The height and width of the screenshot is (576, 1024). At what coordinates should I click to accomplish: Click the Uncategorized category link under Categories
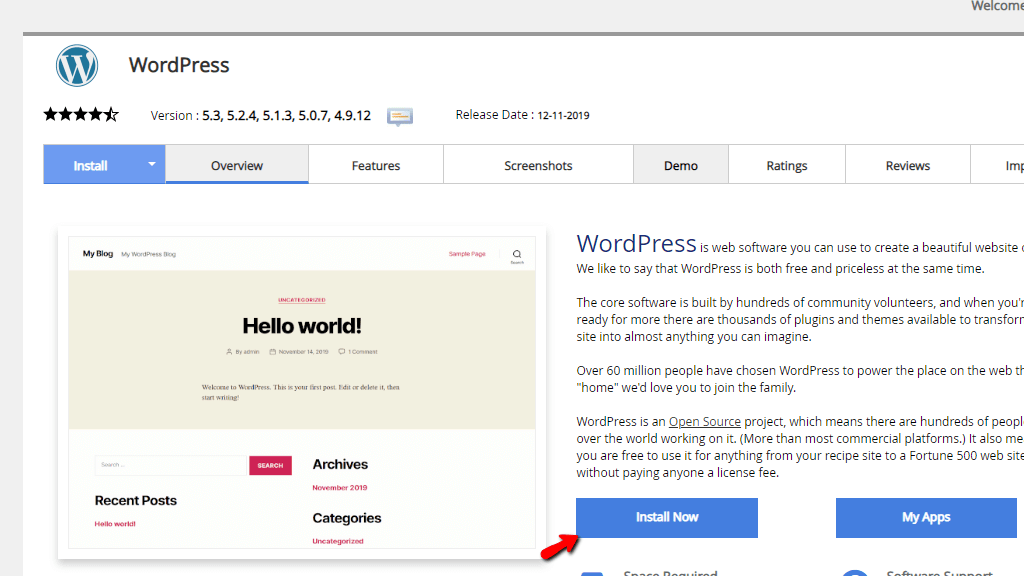(x=338, y=541)
